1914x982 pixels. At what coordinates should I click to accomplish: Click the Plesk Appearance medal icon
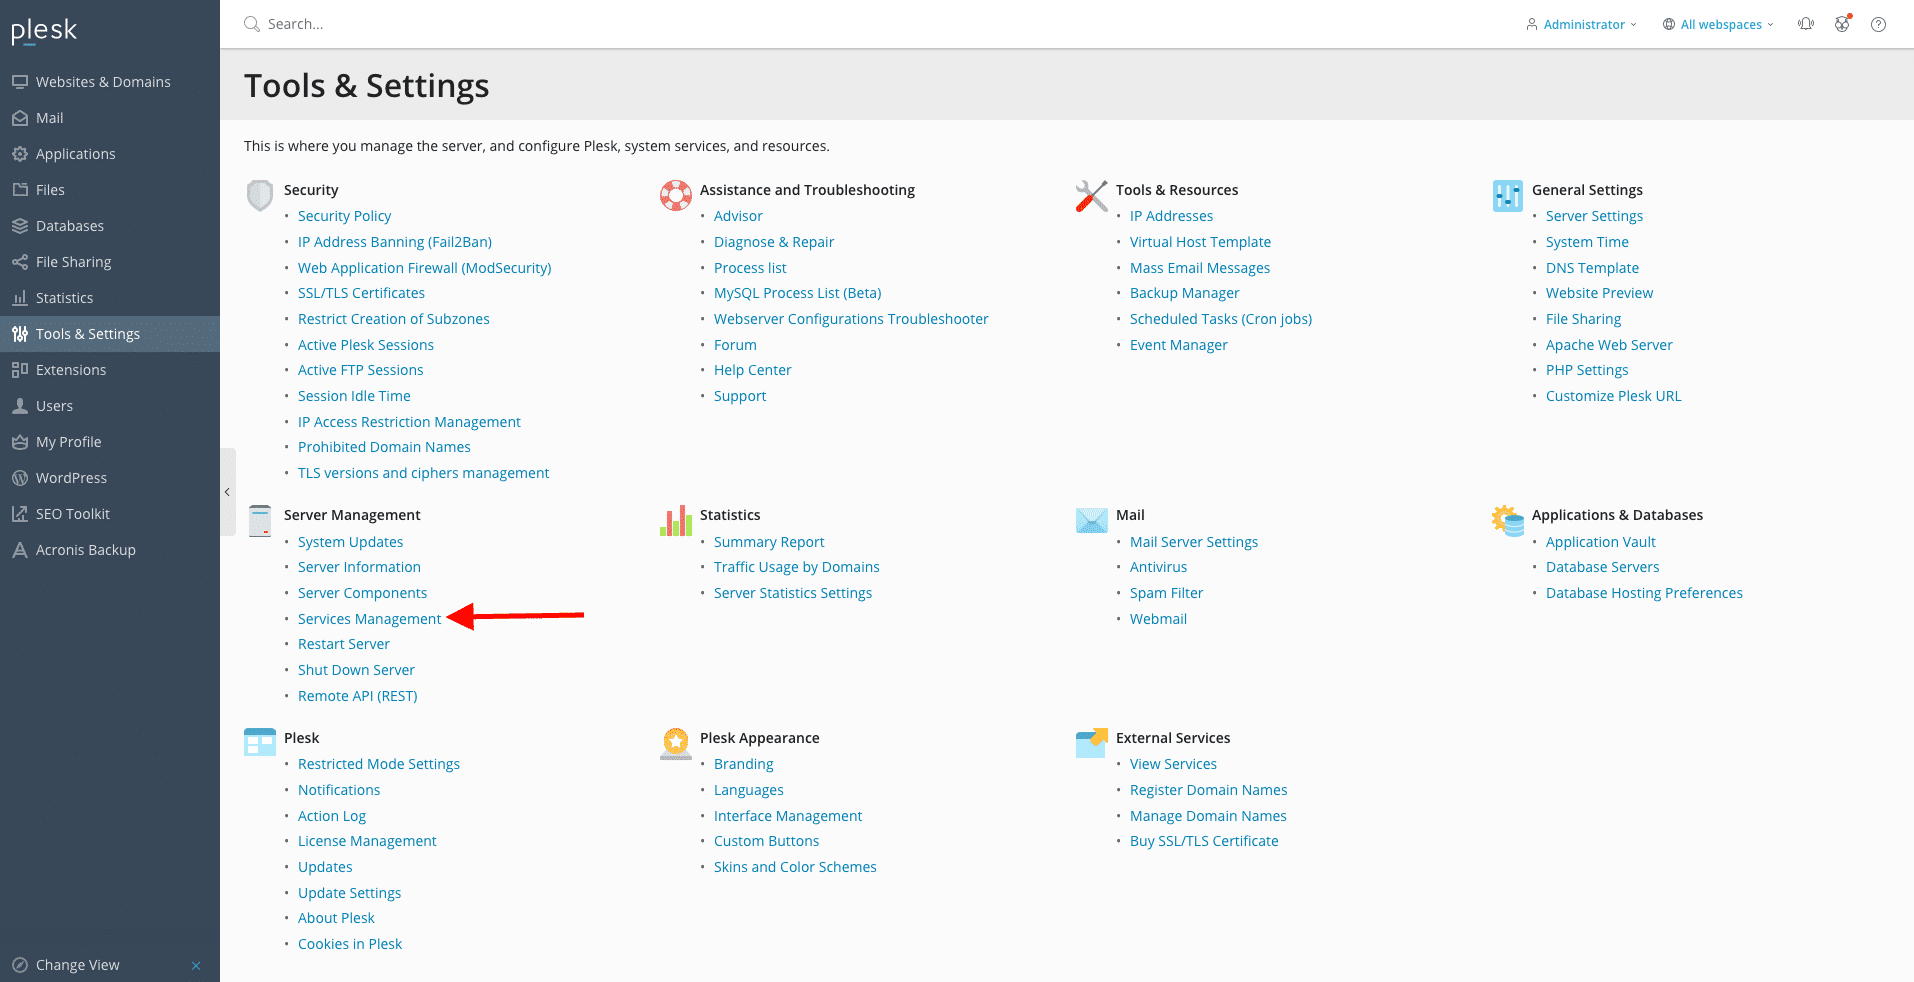click(676, 743)
